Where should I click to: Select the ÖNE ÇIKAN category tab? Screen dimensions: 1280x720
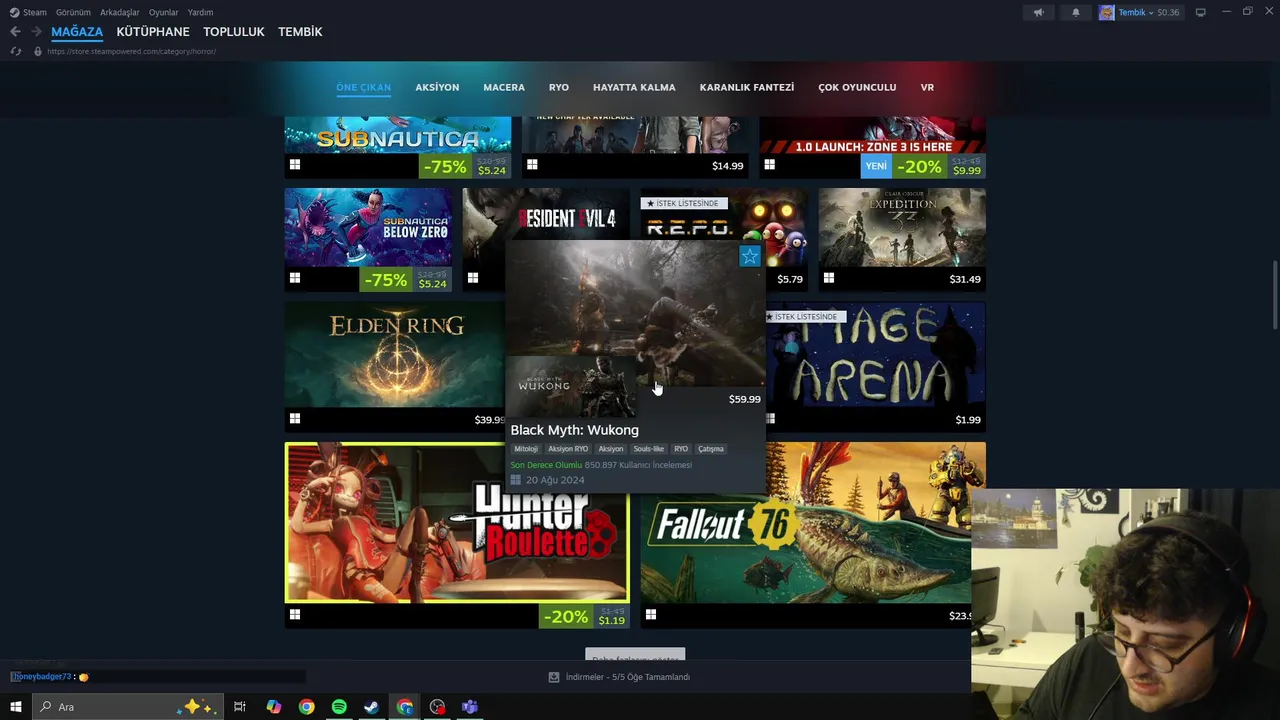pos(363,87)
